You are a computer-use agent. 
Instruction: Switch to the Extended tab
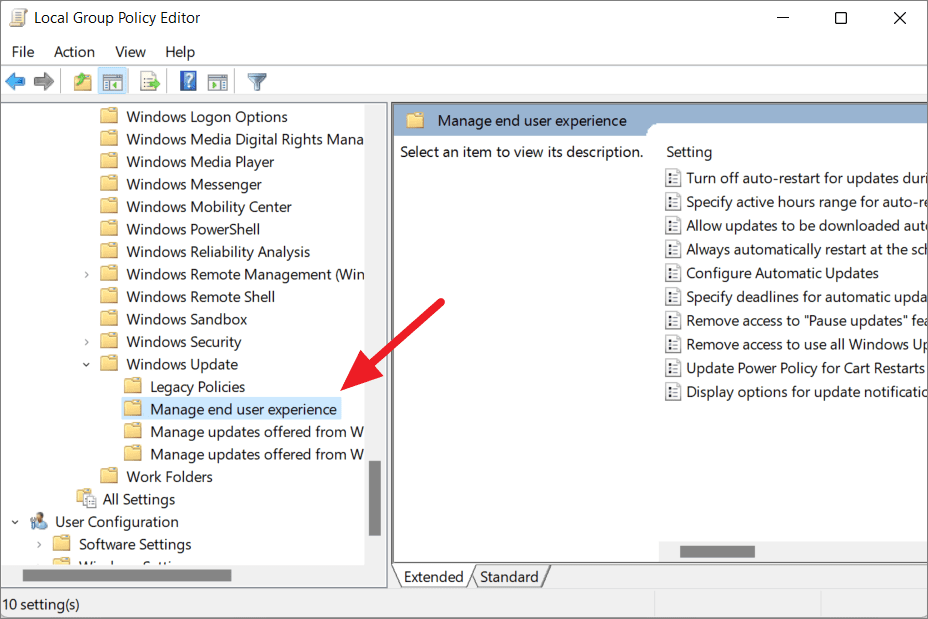tap(433, 576)
